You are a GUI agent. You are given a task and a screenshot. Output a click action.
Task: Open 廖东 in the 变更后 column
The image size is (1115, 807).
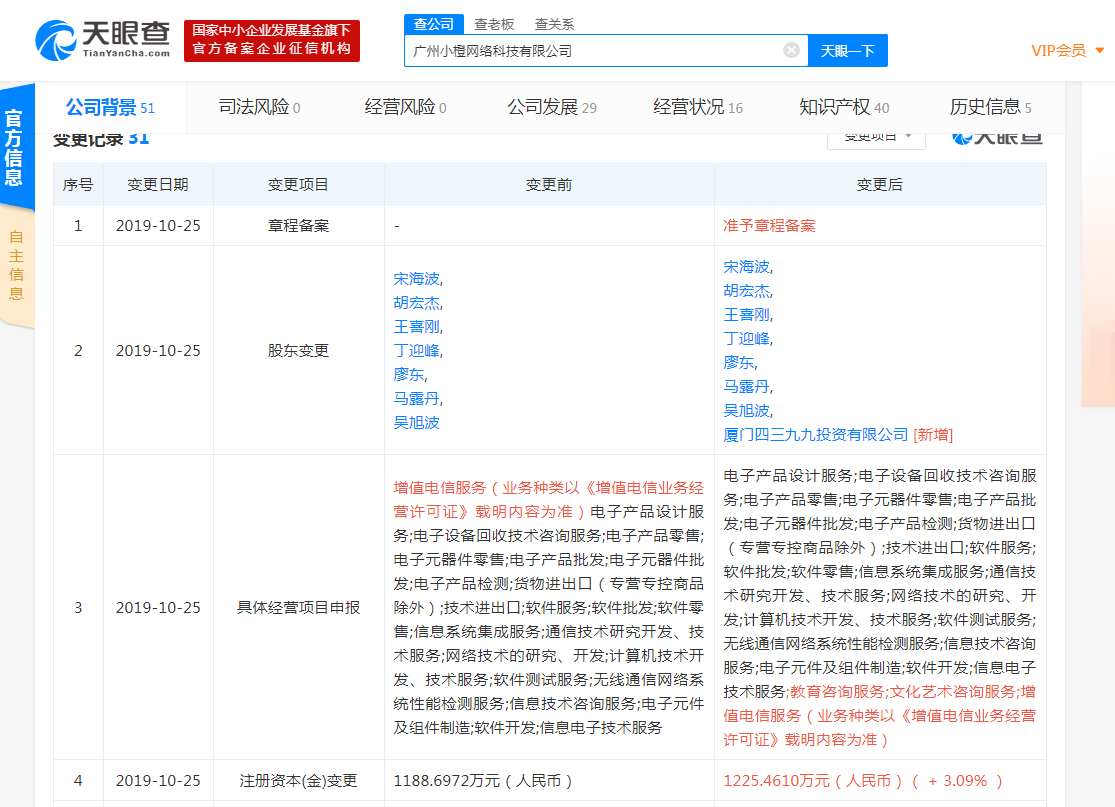click(739, 363)
